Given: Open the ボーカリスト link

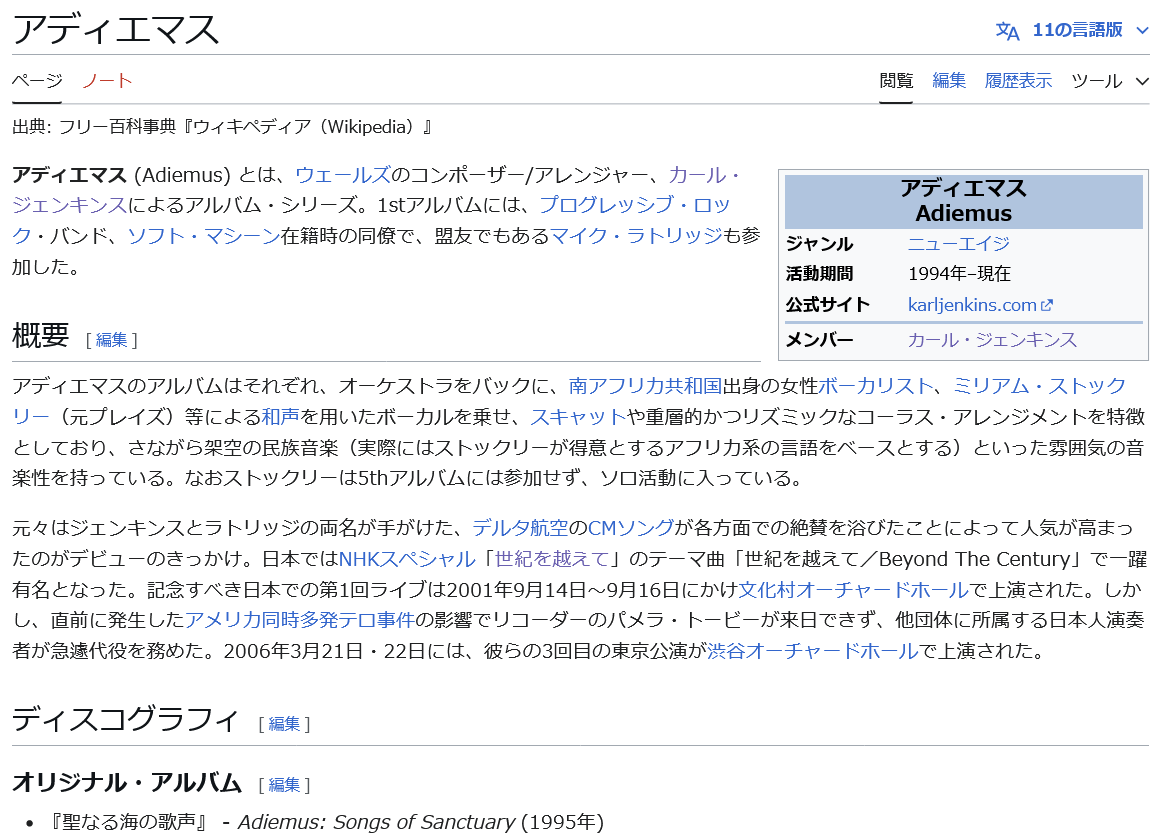Looking at the screenshot, I should coord(875,385).
